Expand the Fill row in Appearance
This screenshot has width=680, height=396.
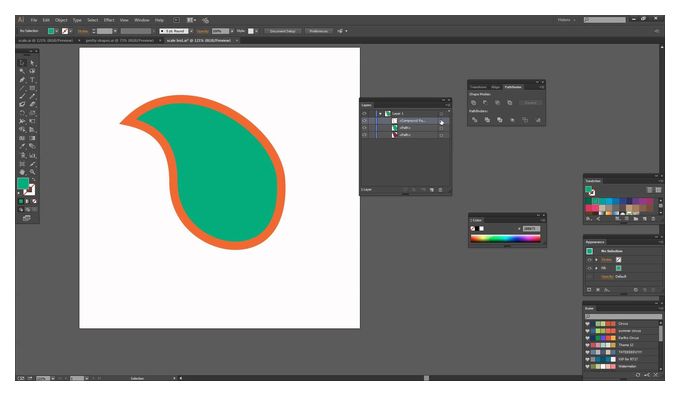point(596,268)
